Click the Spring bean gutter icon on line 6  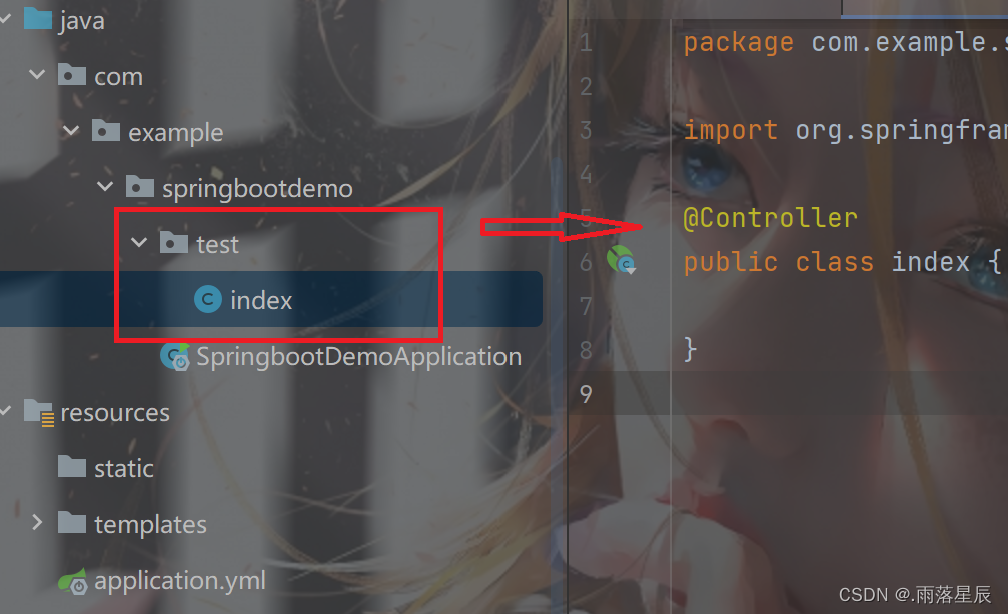click(622, 260)
